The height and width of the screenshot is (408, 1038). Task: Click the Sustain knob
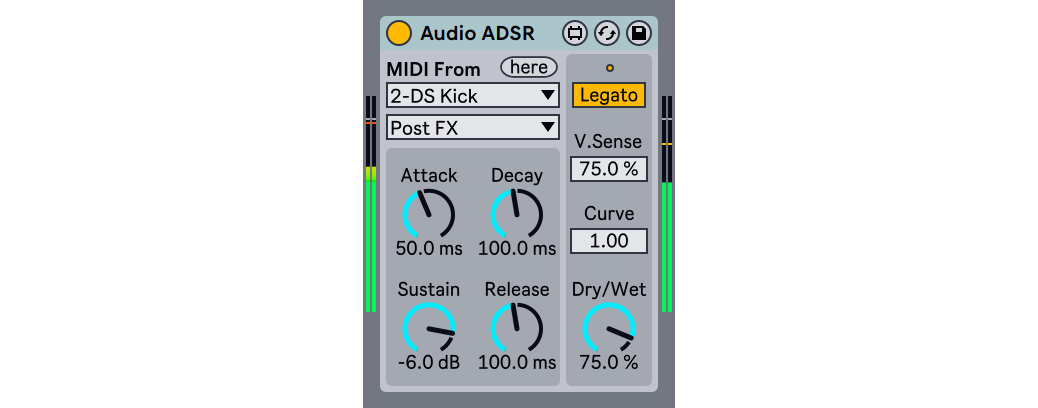[428, 328]
